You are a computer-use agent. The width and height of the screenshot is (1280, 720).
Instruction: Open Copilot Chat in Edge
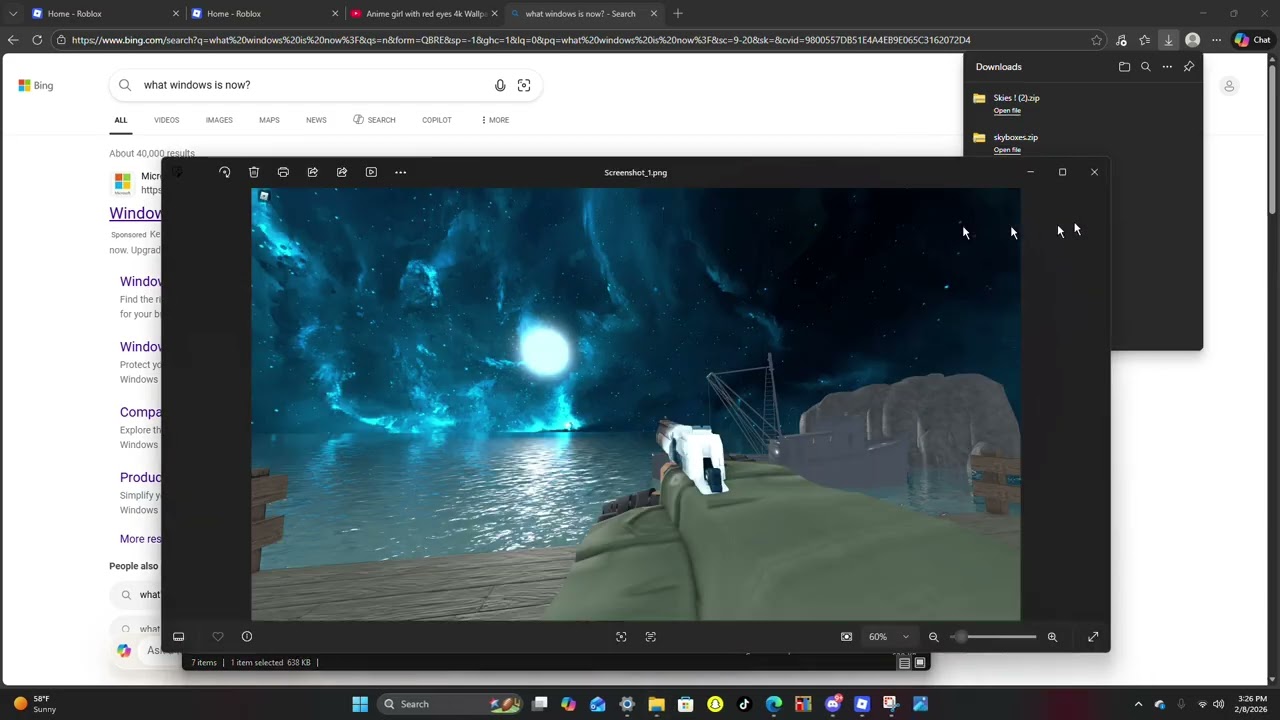pos(1253,40)
